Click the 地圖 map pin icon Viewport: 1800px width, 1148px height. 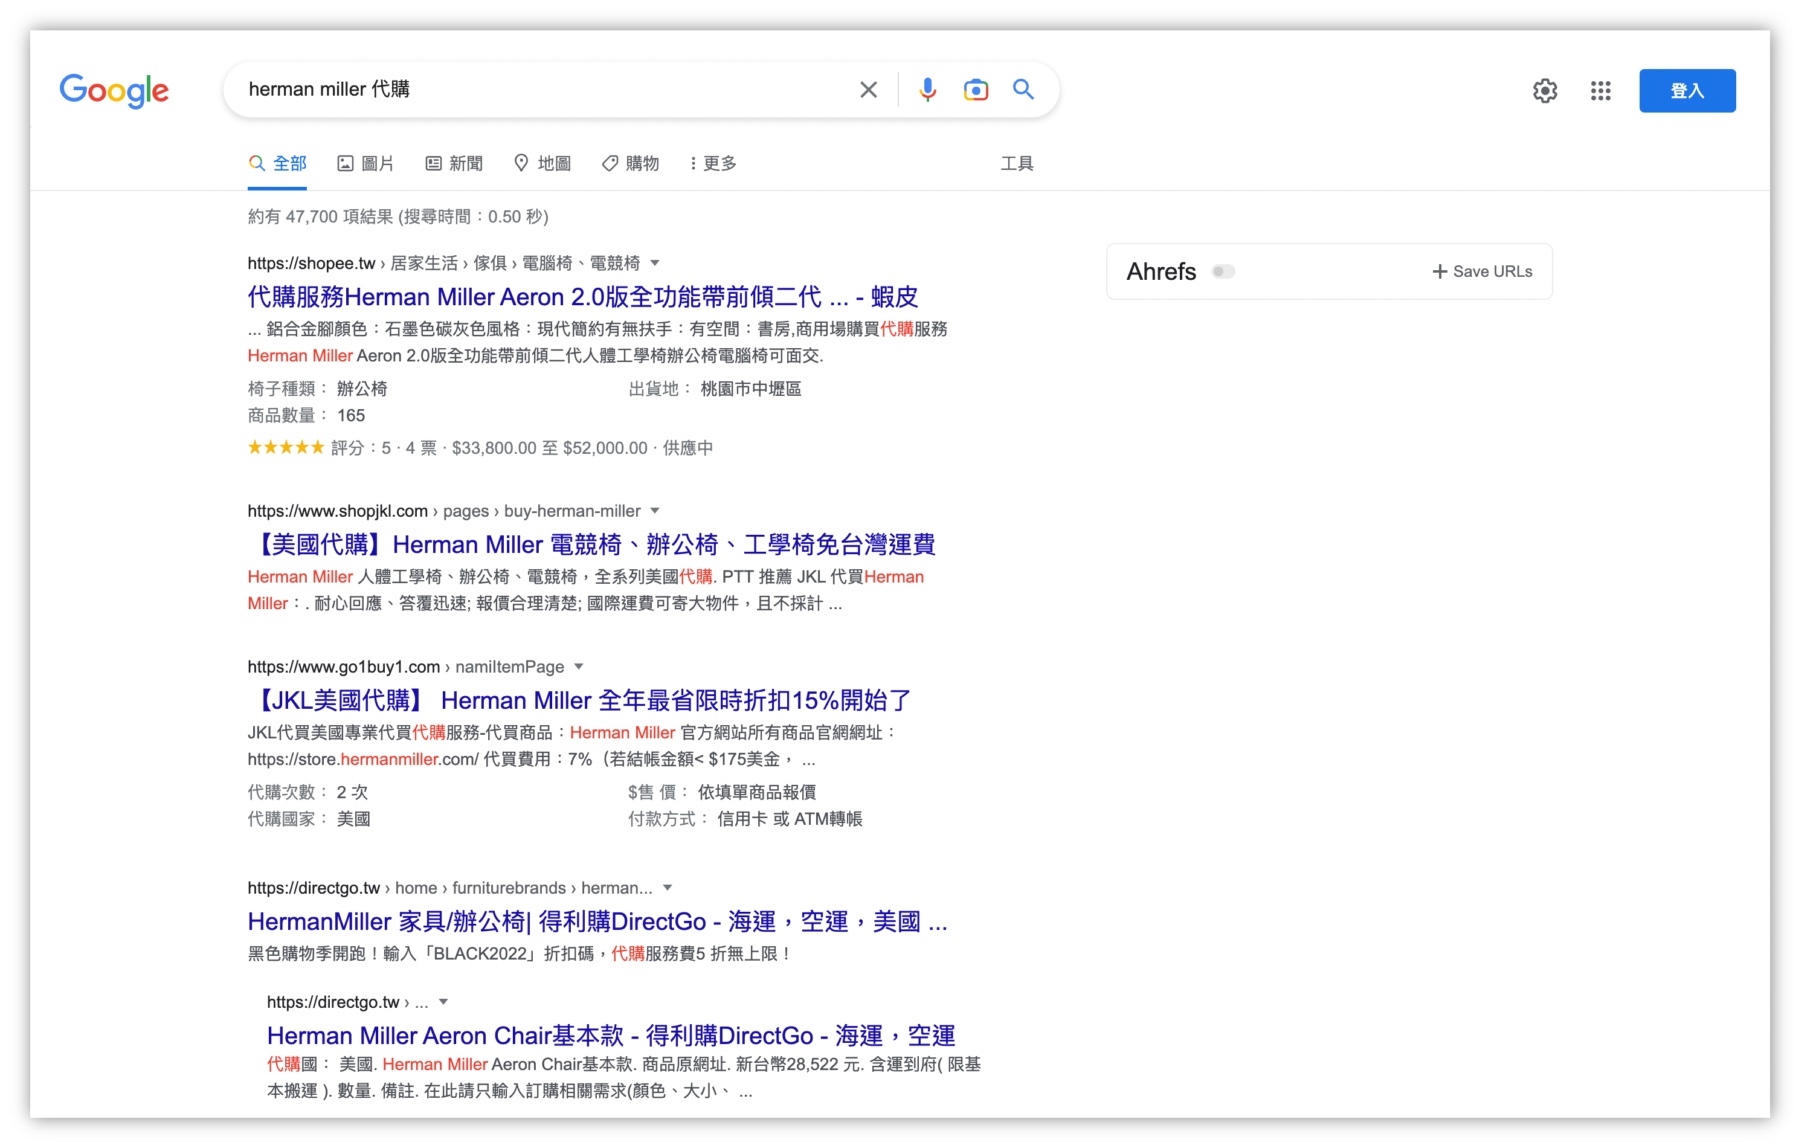tap(522, 163)
